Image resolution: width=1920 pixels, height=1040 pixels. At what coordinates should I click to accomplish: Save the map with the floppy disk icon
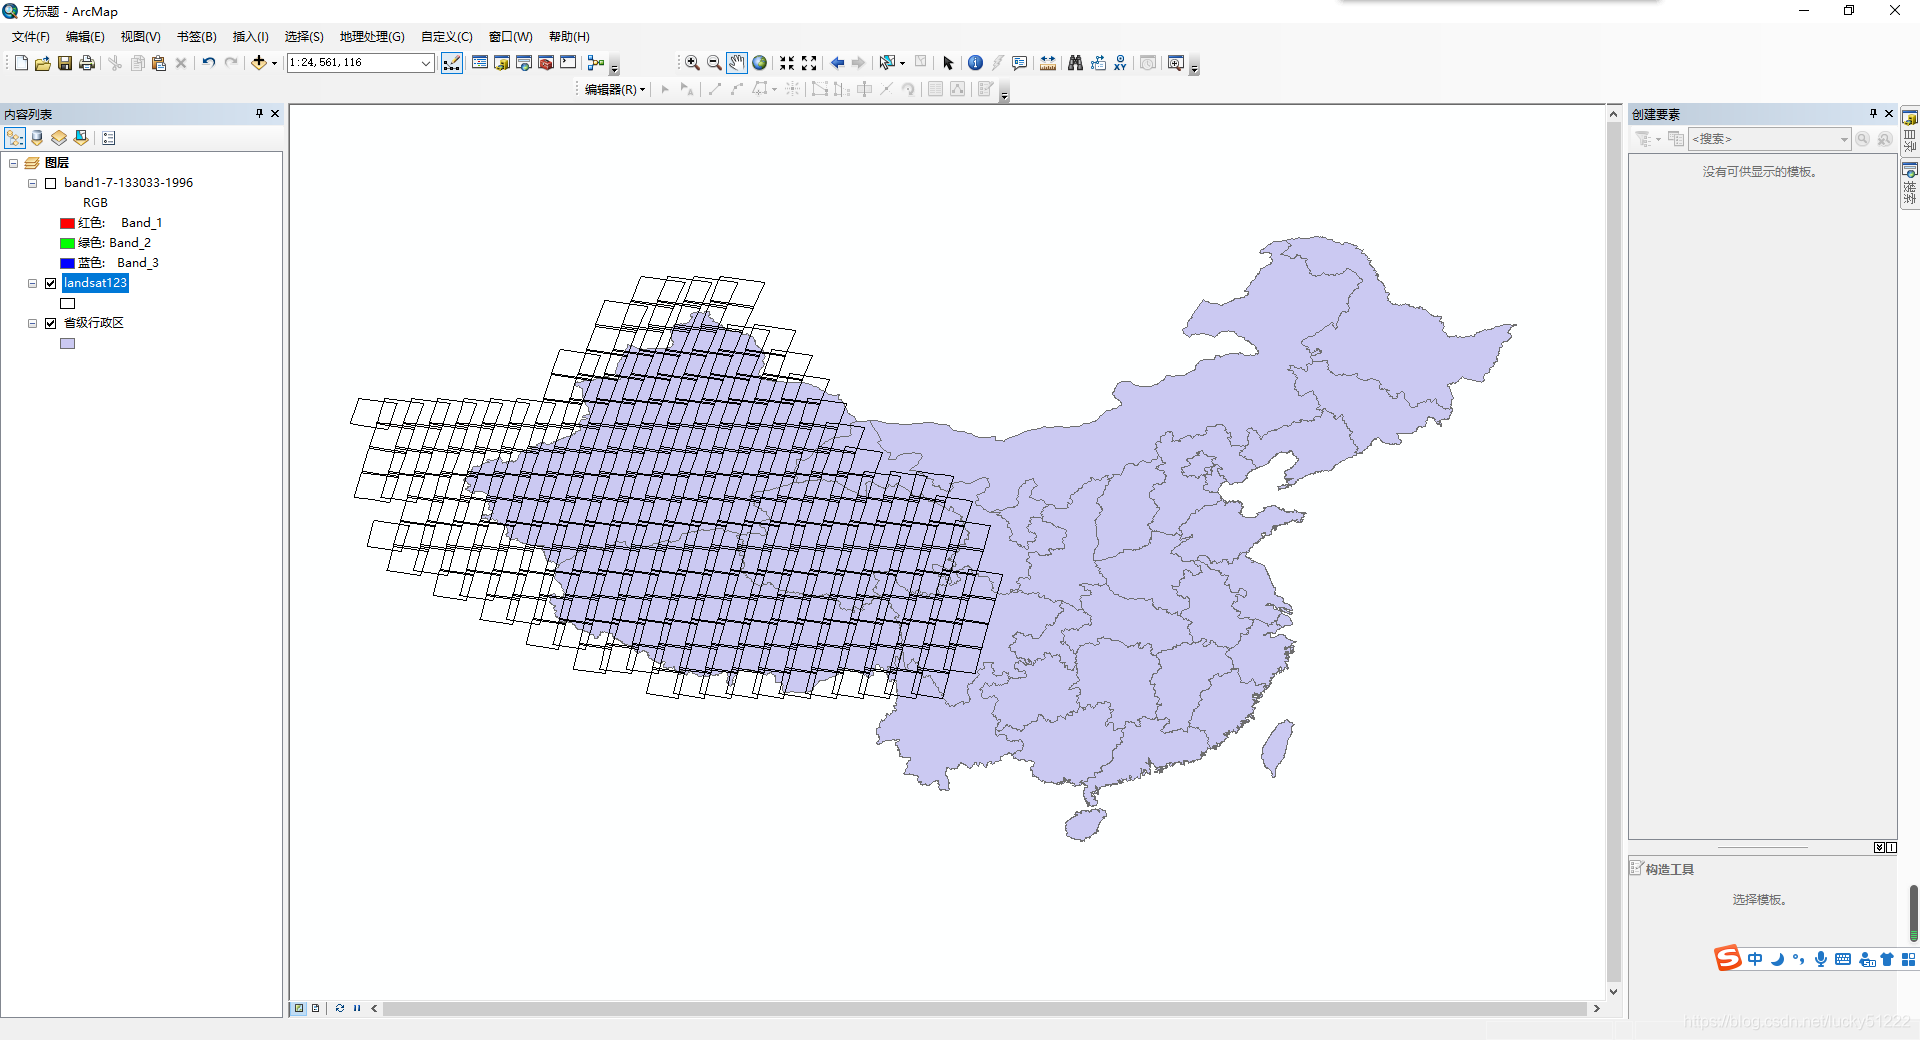coord(64,63)
